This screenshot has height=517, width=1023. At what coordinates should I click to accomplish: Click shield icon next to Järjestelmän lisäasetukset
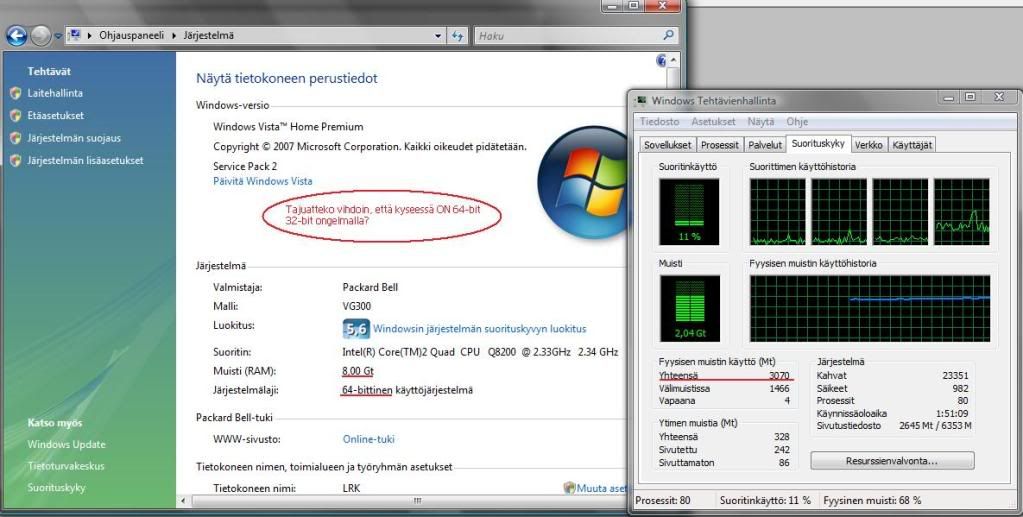(x=16, y=161)
